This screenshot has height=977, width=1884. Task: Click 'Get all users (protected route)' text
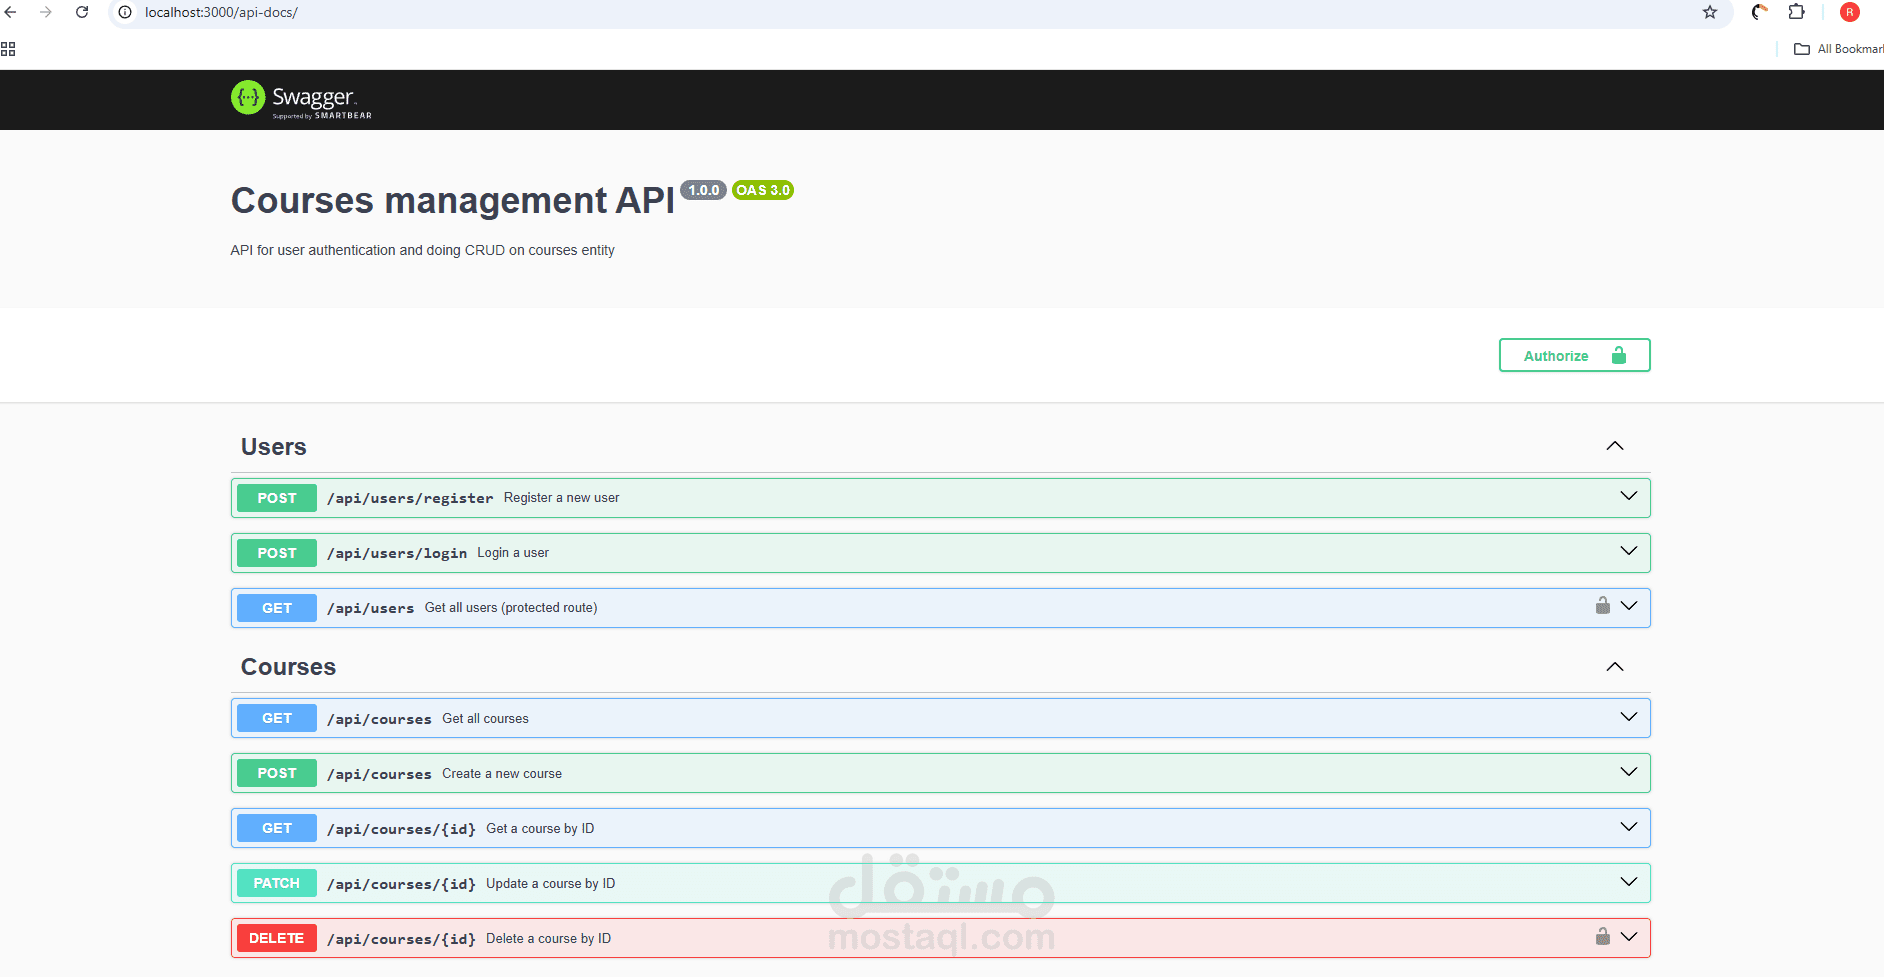pos(511,607)
